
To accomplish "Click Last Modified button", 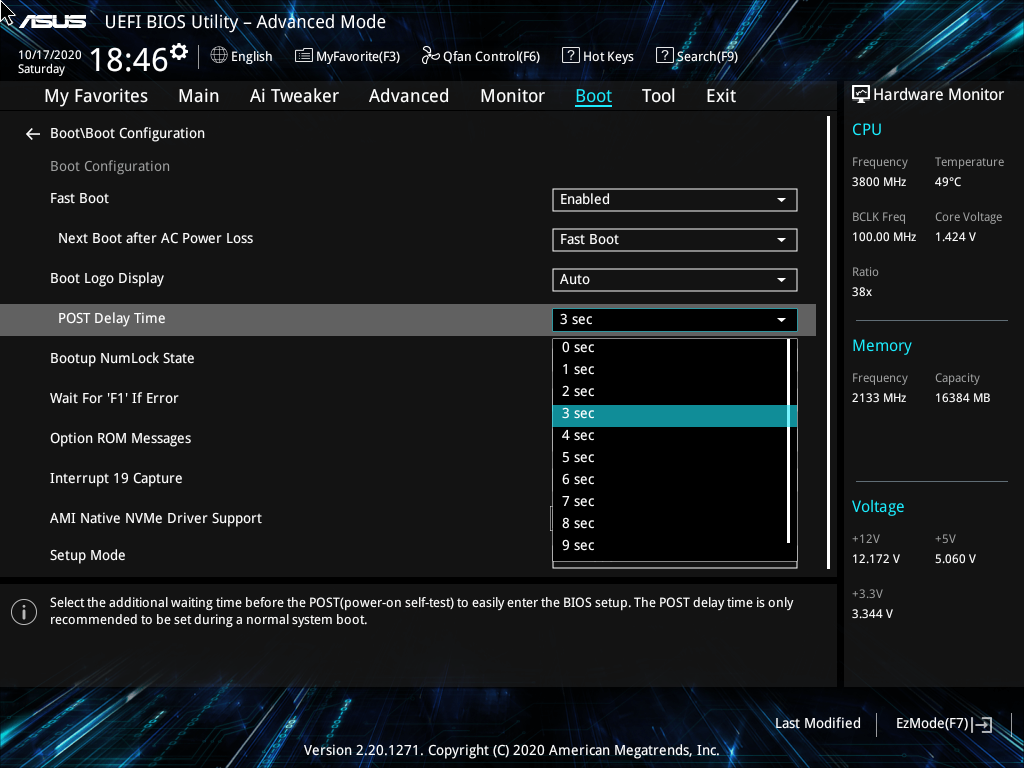I will pyautogui.click(x=818, y=724).
